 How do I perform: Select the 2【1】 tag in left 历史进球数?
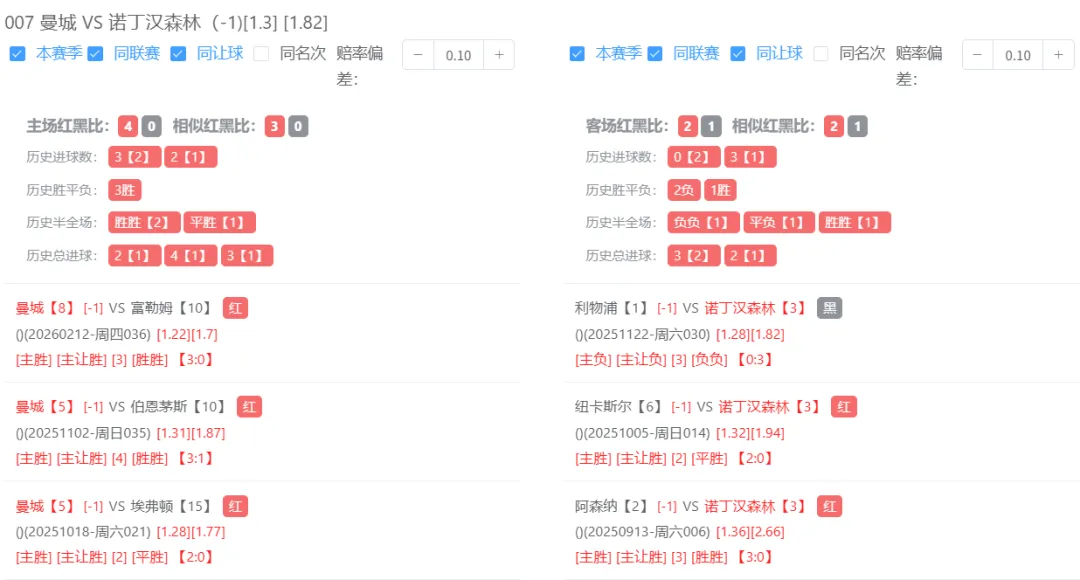[191, 157]
